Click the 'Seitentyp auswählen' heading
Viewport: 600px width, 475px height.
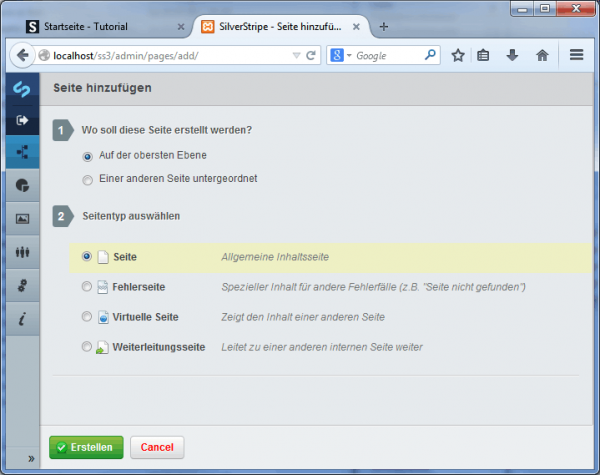pos(131,216)
